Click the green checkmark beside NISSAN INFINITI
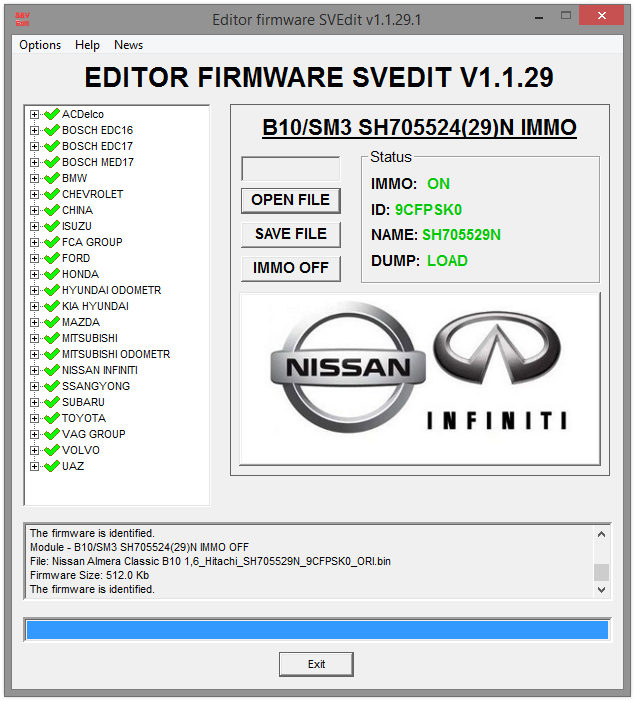This screenshot has width=635, height=701. [x=52, y=370]
